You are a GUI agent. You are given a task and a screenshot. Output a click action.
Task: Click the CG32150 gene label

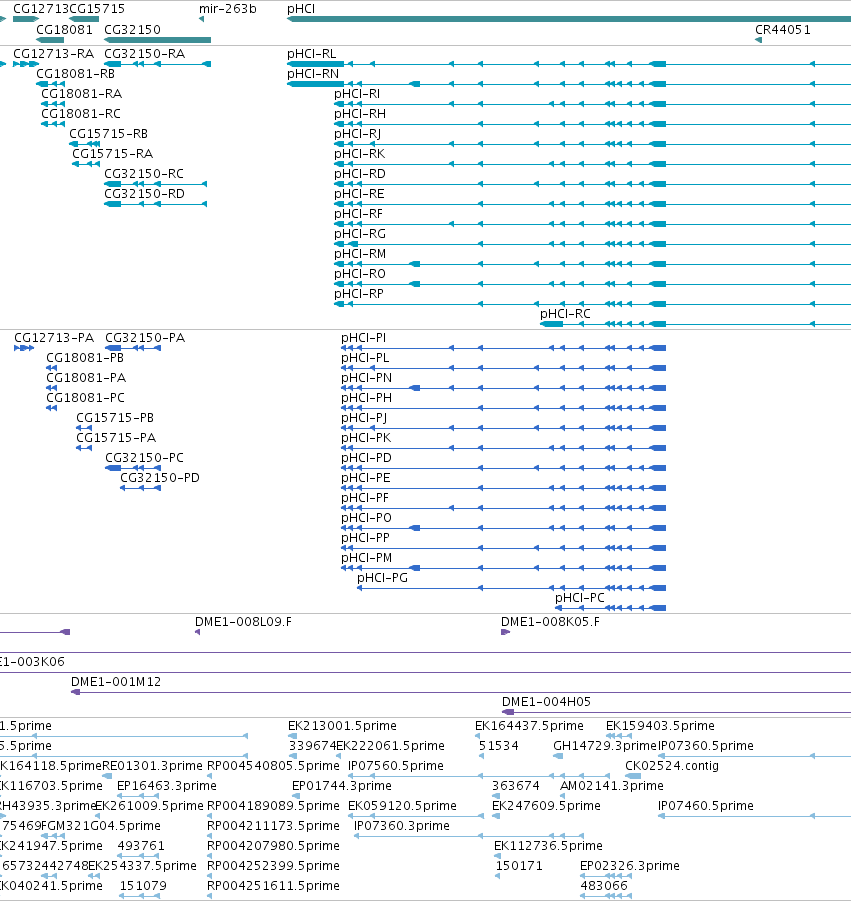[x=132, y=30]
